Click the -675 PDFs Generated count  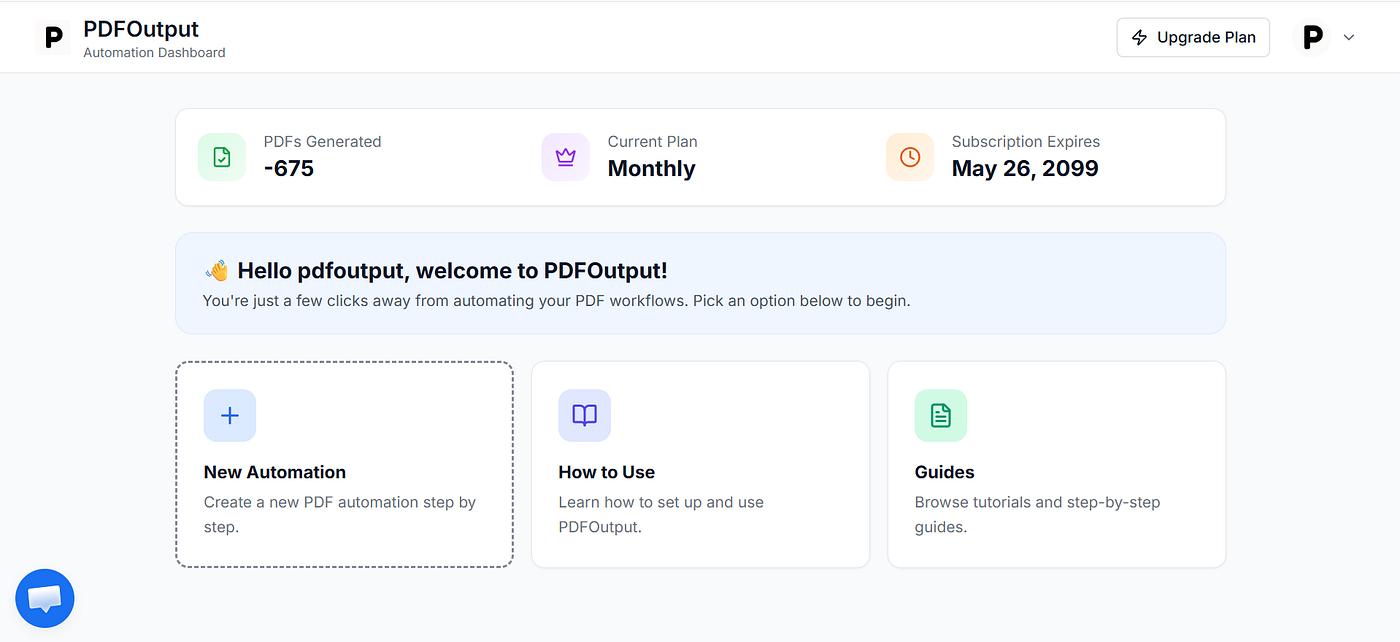coord(289,168)
